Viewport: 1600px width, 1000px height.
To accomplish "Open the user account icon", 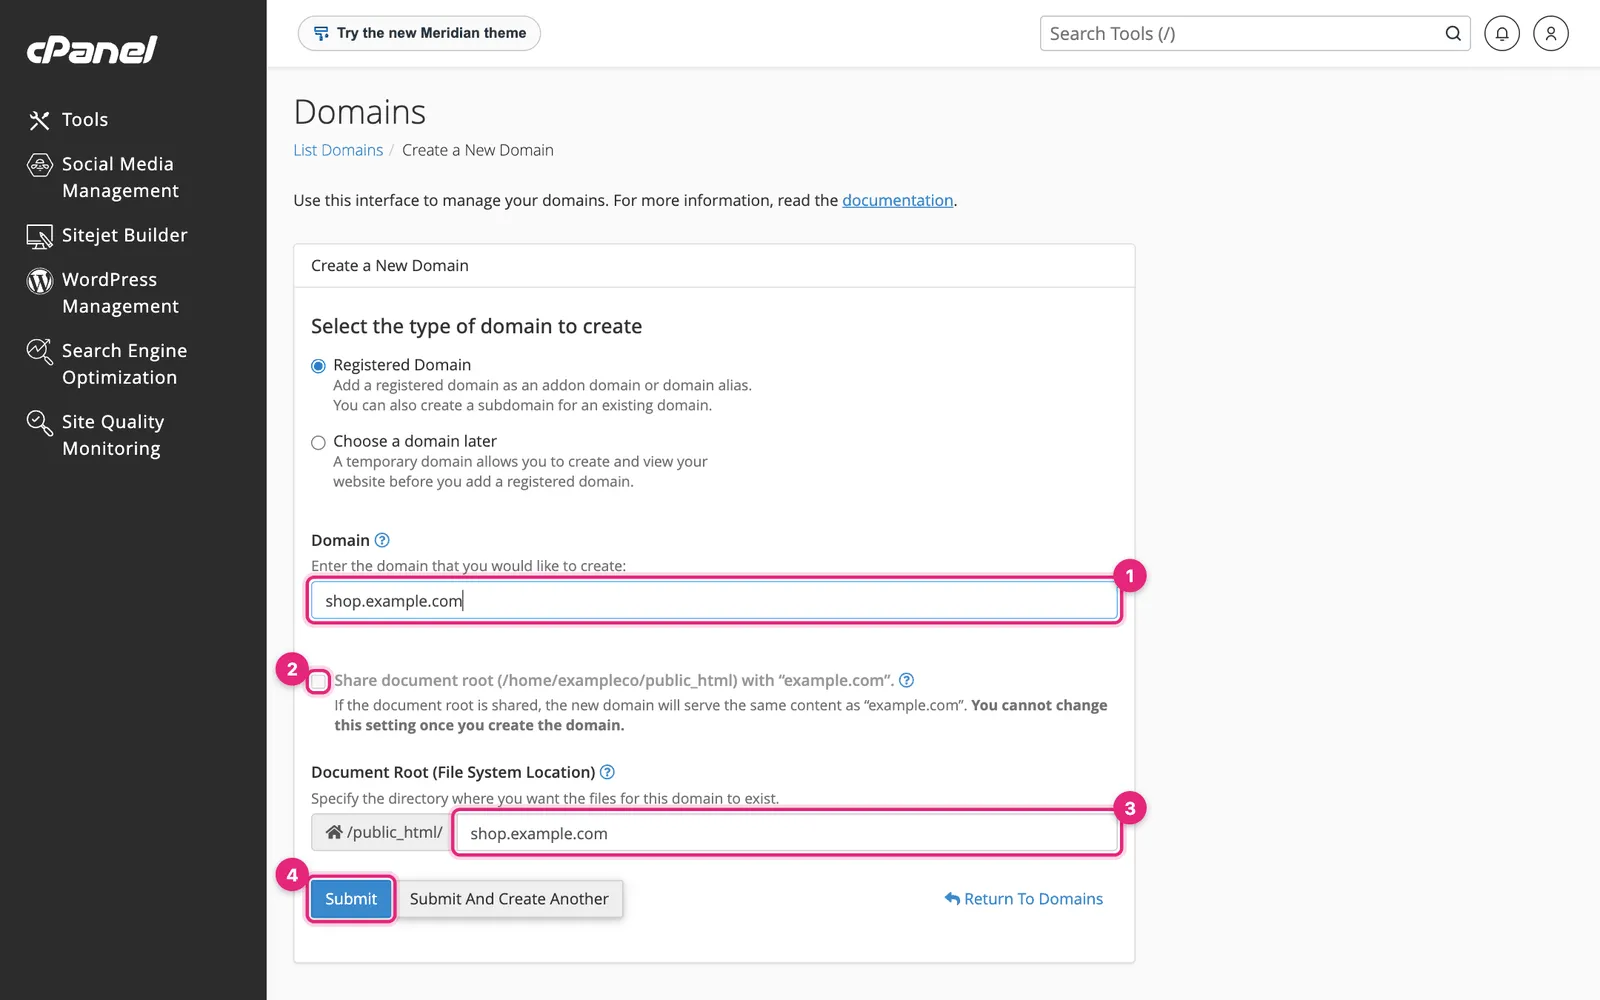I will tap(1551, 33).
